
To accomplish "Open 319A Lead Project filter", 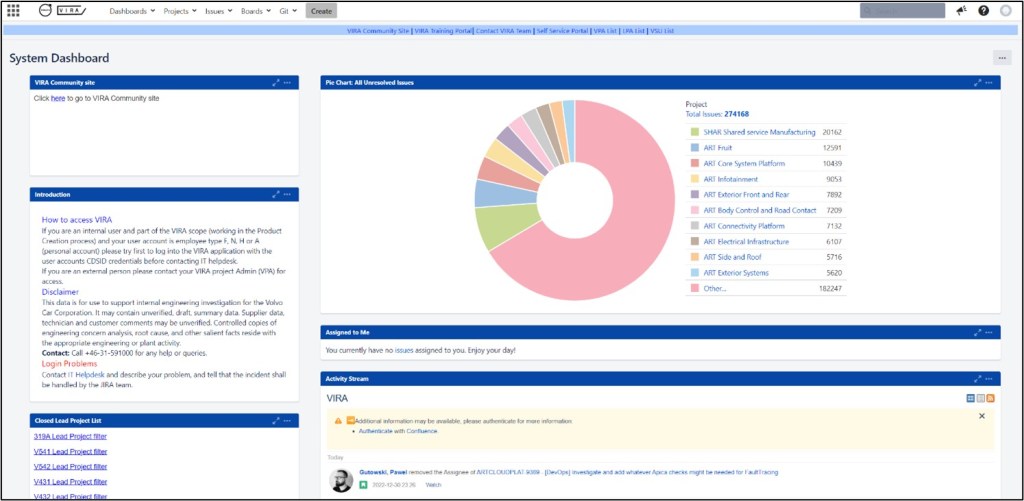I will click(x=70, y=436).
